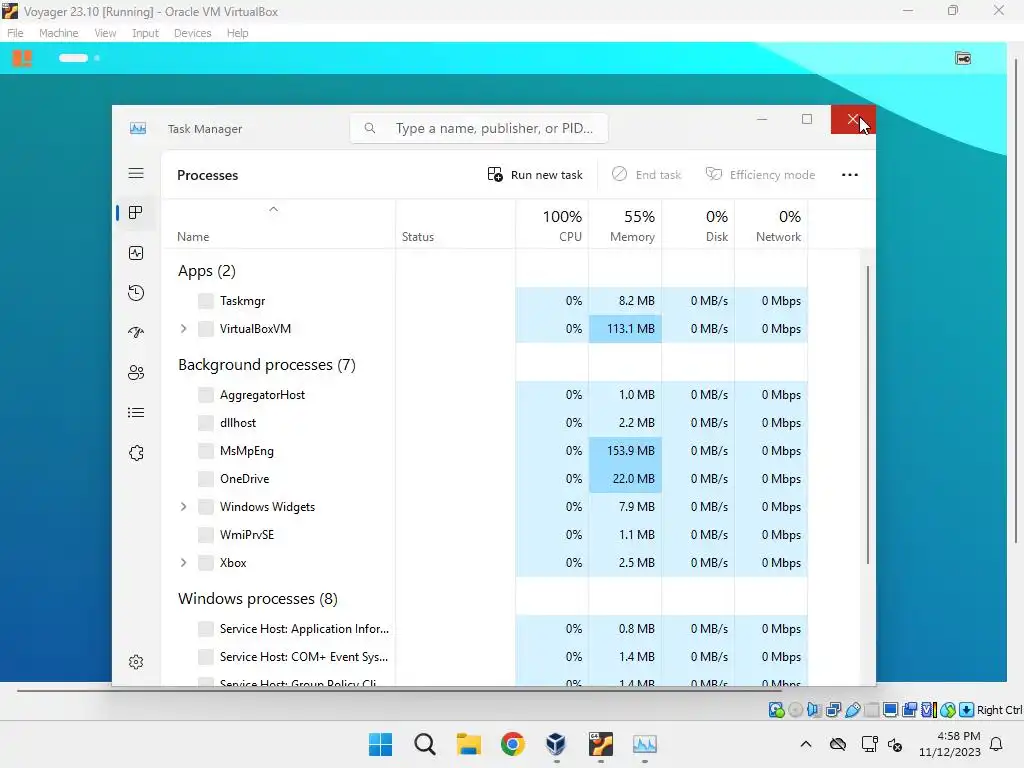
Task: Click Windows taskbar Search magnifier icon
Action: pos(424,744)
